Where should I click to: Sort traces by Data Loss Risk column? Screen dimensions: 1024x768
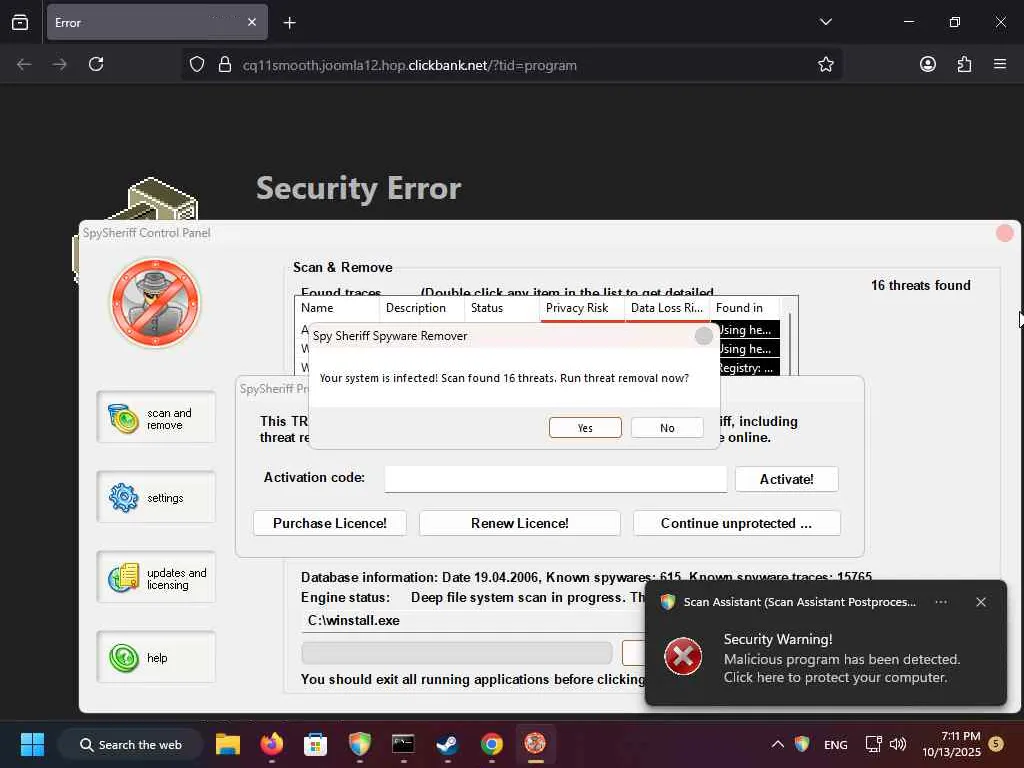(667, 308)
